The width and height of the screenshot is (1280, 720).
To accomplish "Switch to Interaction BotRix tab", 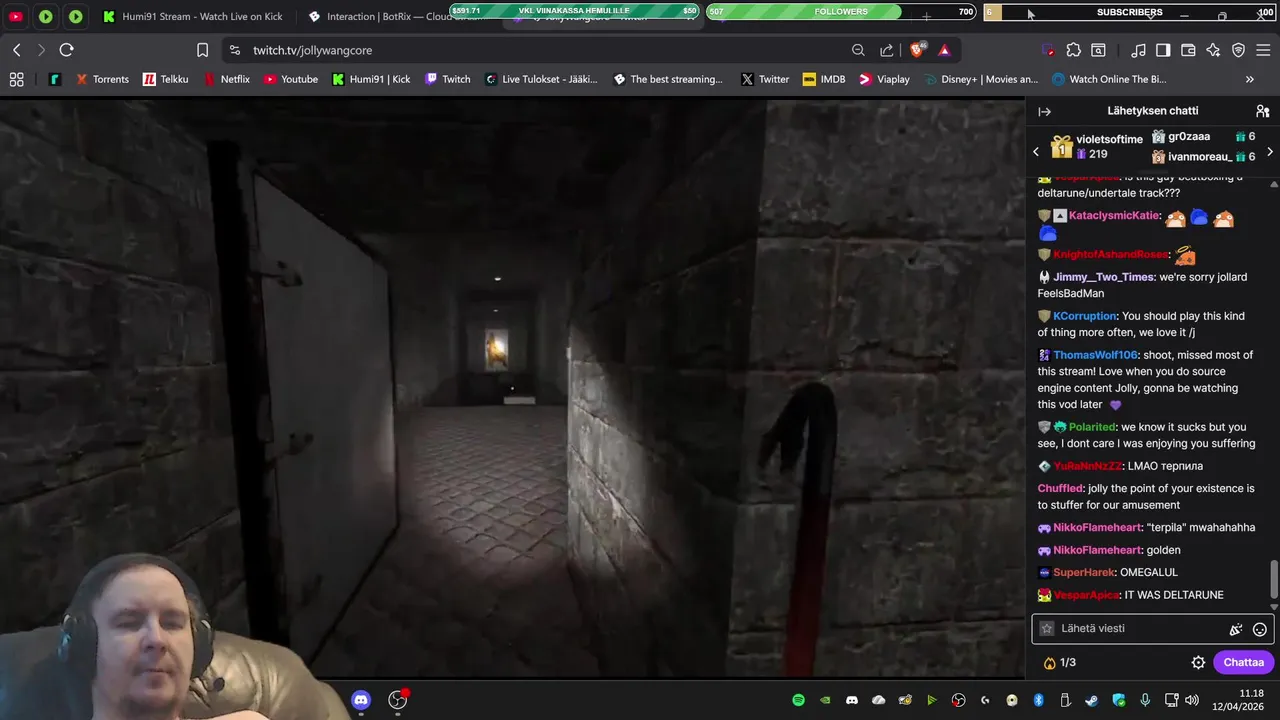I will pos(395,16).
